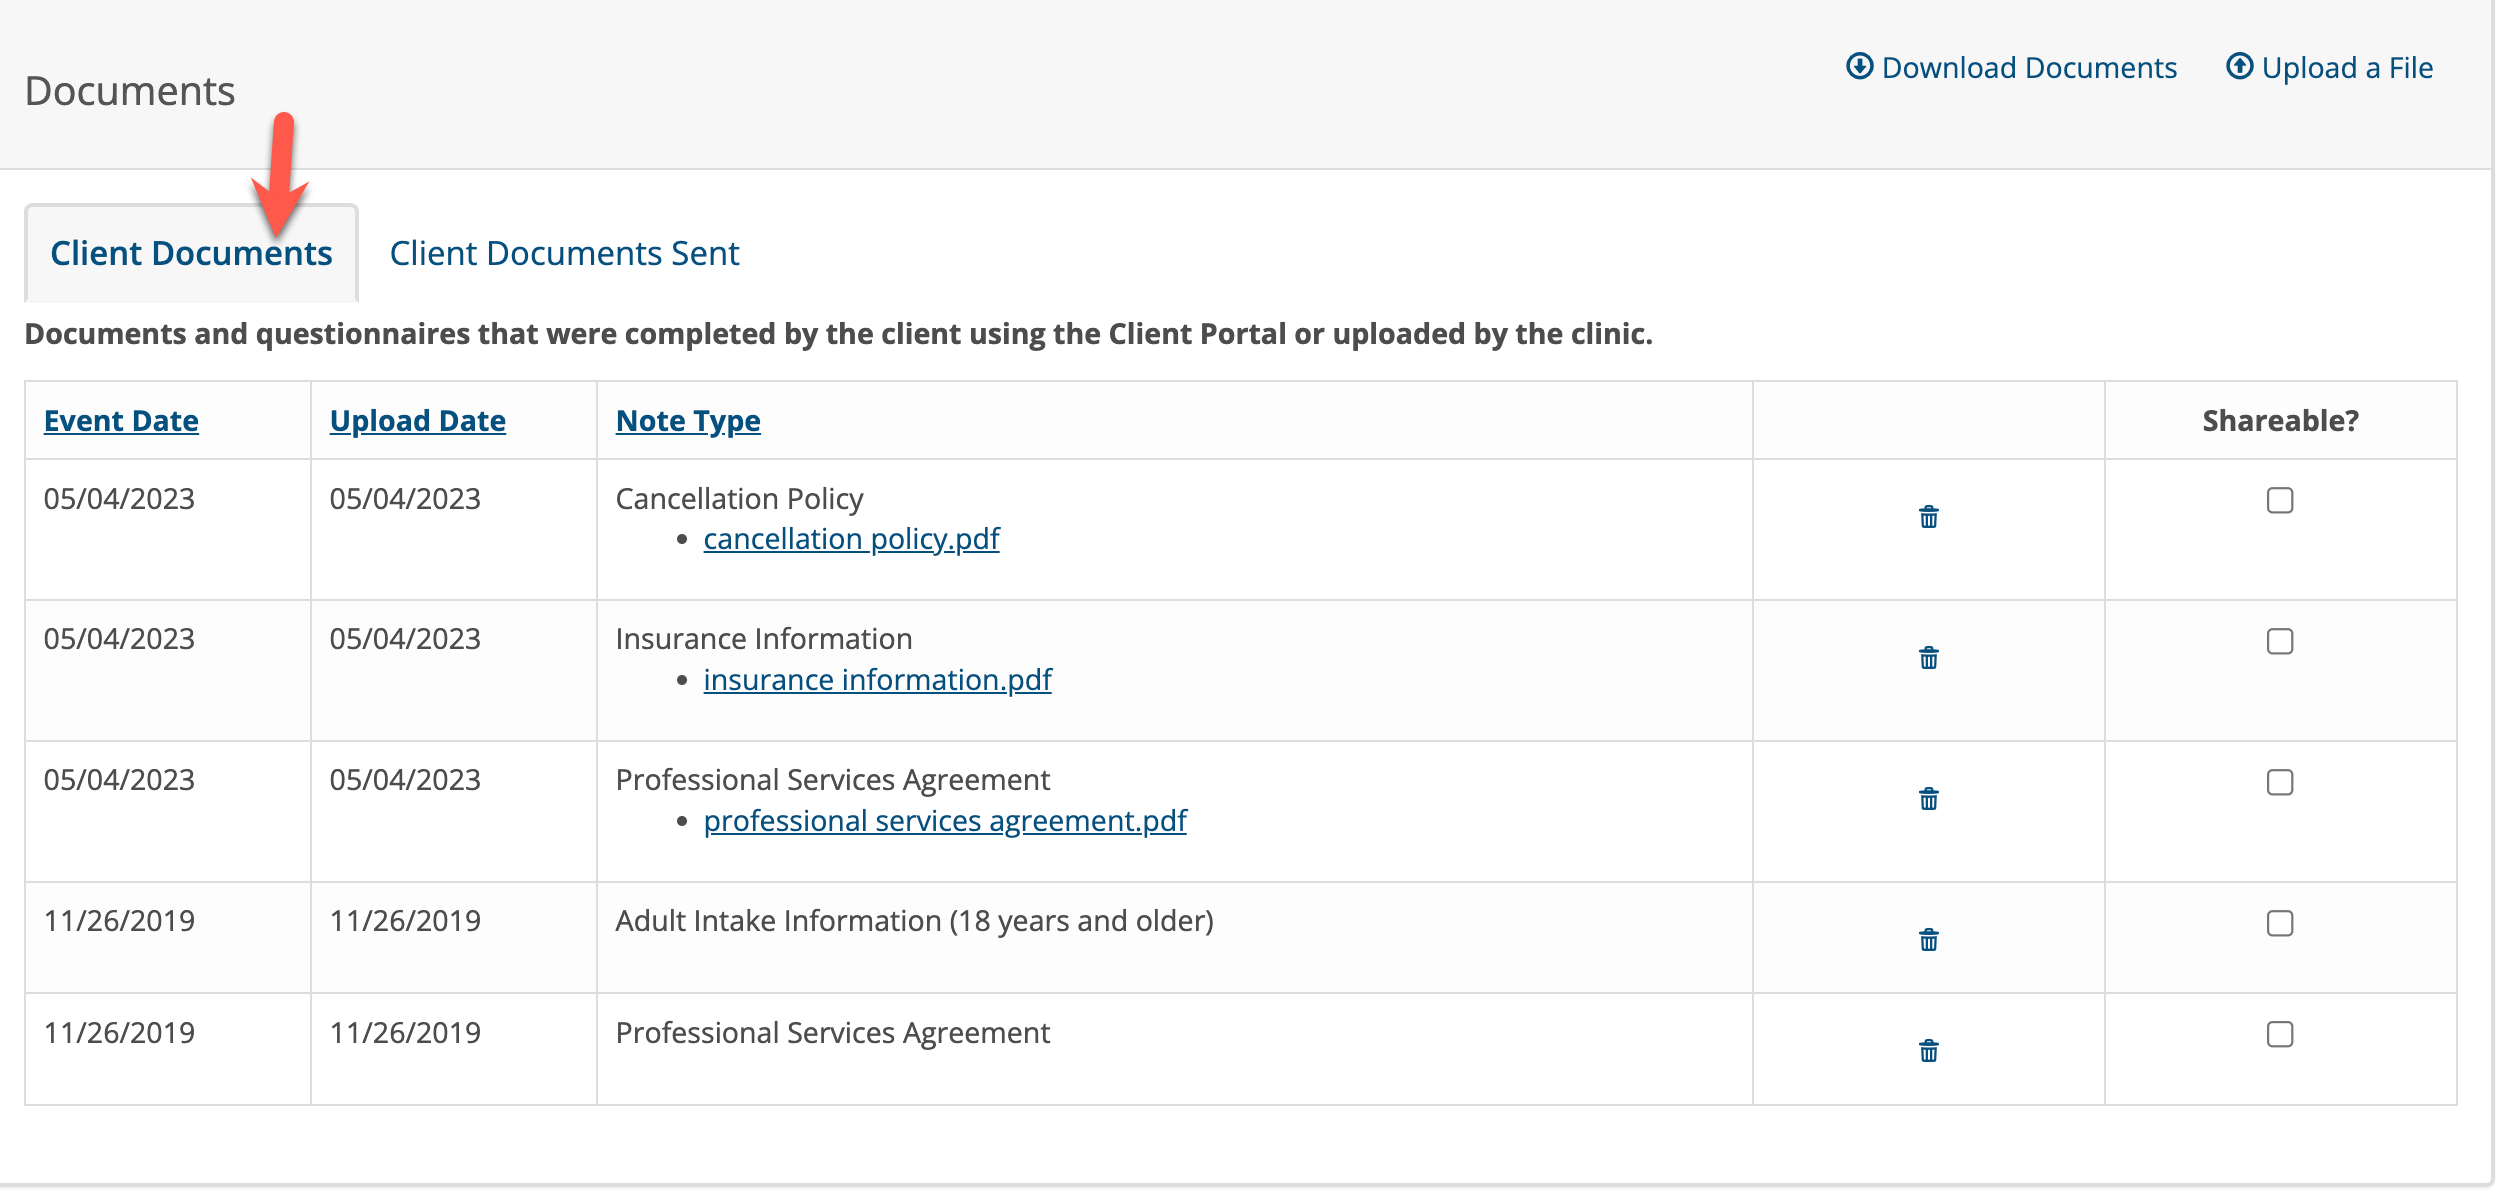The width and height of the screenshot is (2510, 1204).
Task: Open cancellation policy.pdf
Action: pos(851,539)
